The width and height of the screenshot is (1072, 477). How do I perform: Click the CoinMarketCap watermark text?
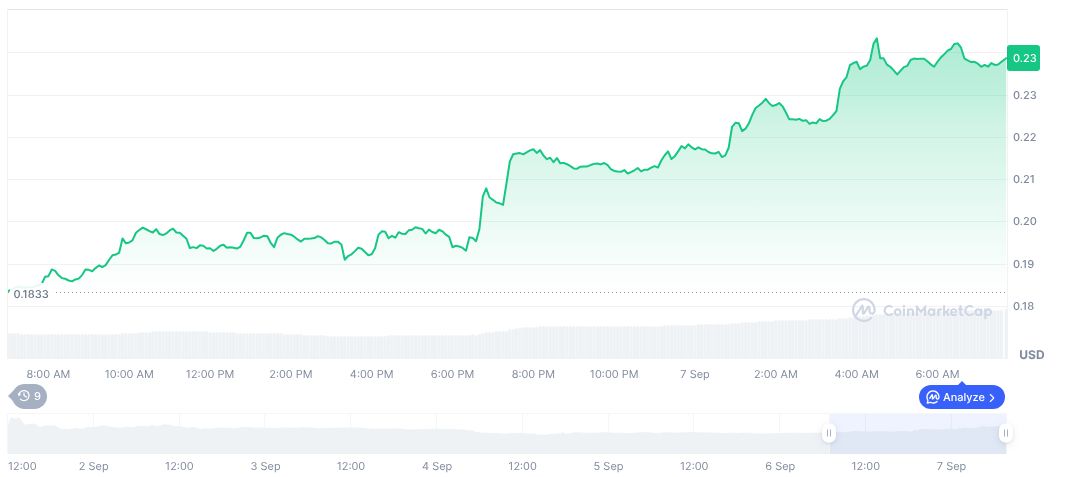937,311
